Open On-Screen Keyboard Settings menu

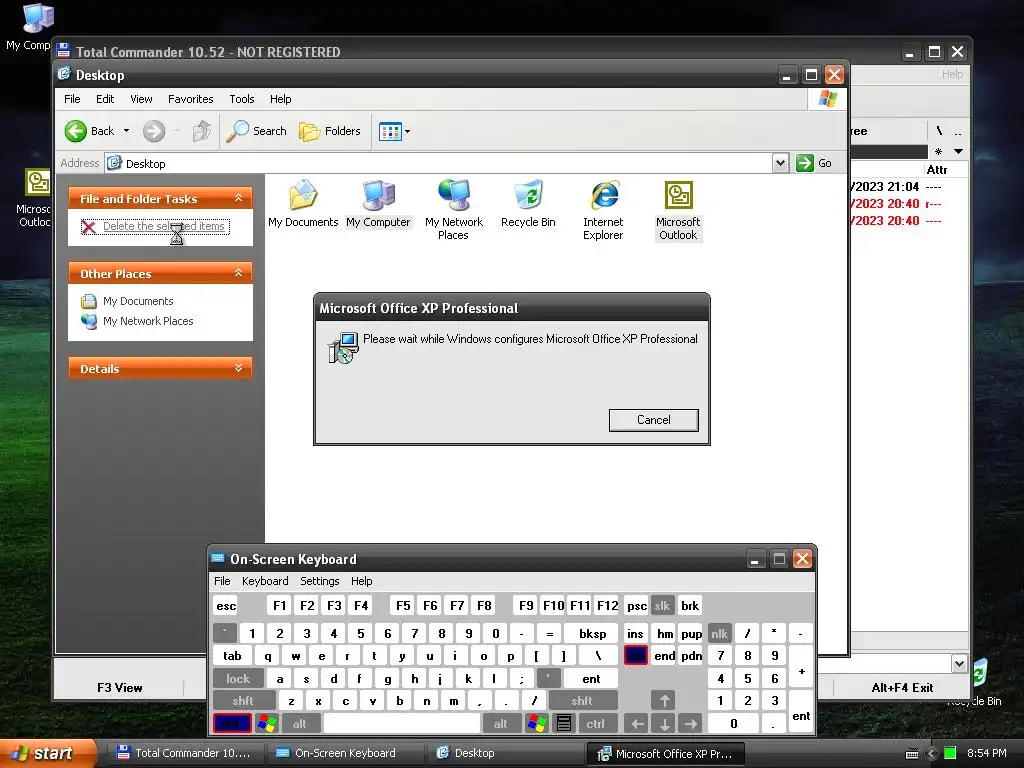319,581
